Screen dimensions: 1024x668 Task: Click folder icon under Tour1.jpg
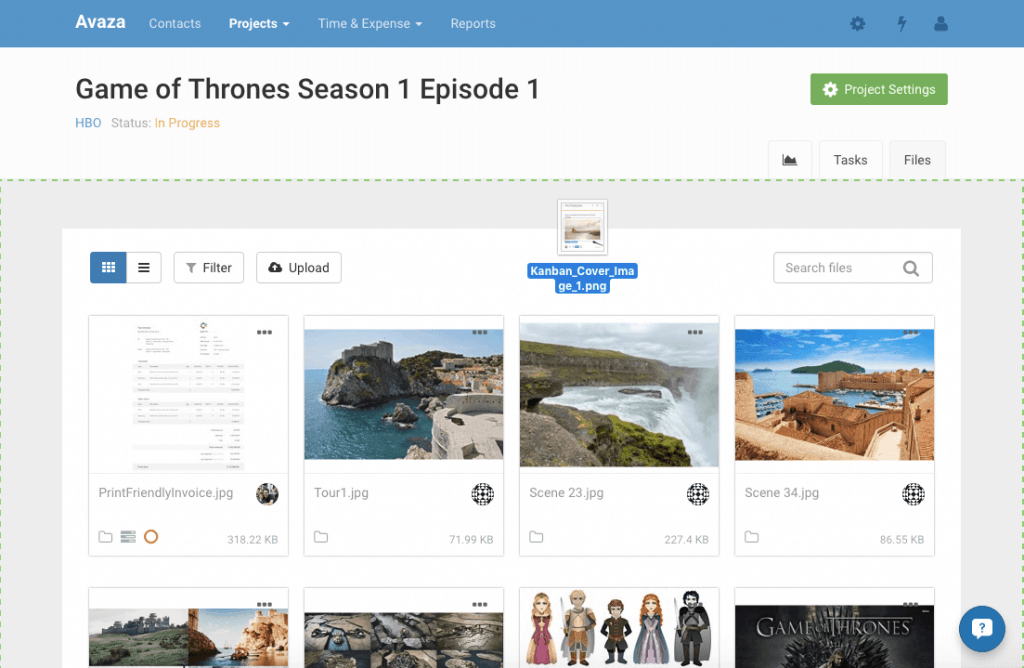point(321,538)
